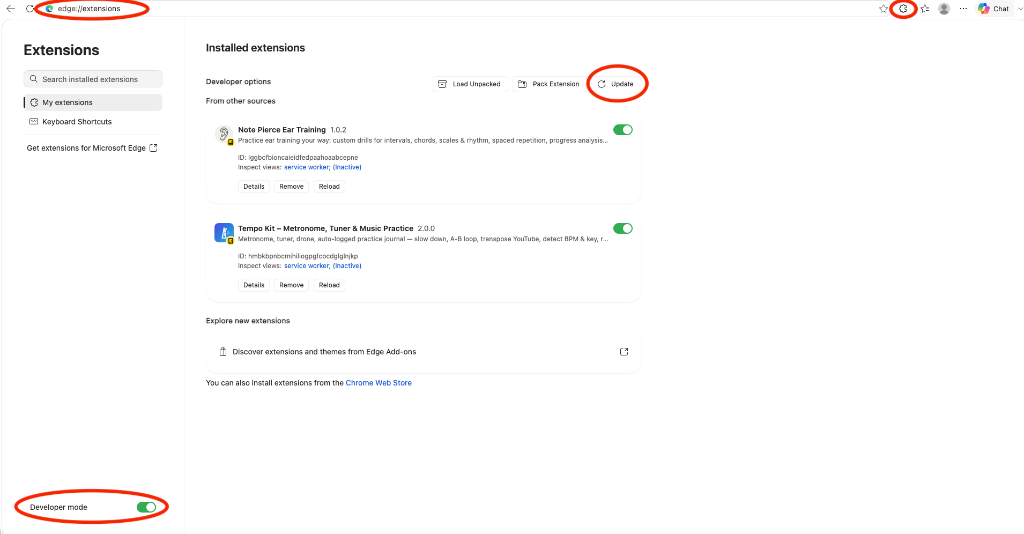This screenshot has height=534, width=1024.
Task: Click the browser back arrow
Action: click(10, 8)
